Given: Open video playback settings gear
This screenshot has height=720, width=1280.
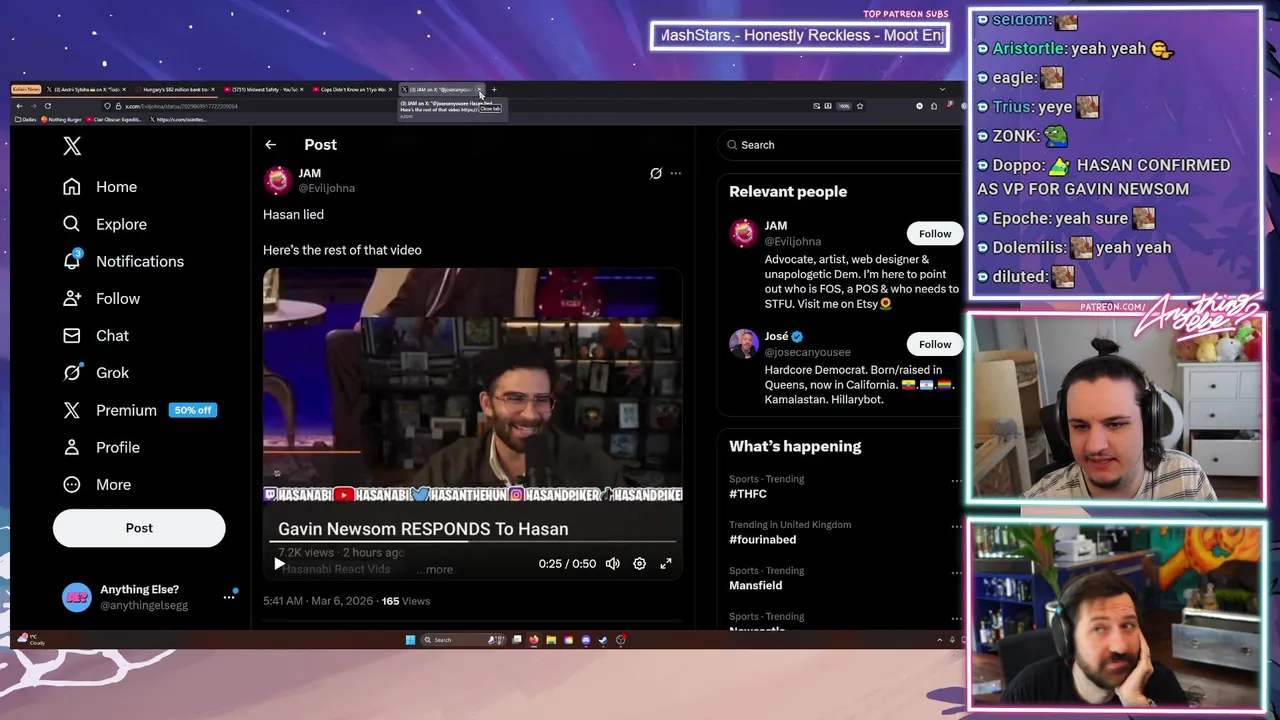Looking at the screenshot, I should pos(639,564).
